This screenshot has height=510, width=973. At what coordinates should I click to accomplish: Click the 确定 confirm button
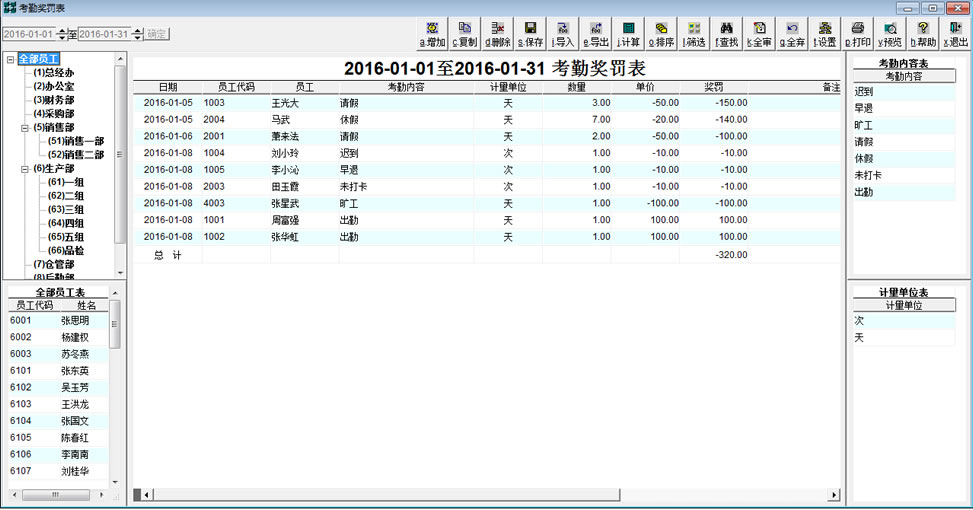pyautogui.click(x=157, y=34)
